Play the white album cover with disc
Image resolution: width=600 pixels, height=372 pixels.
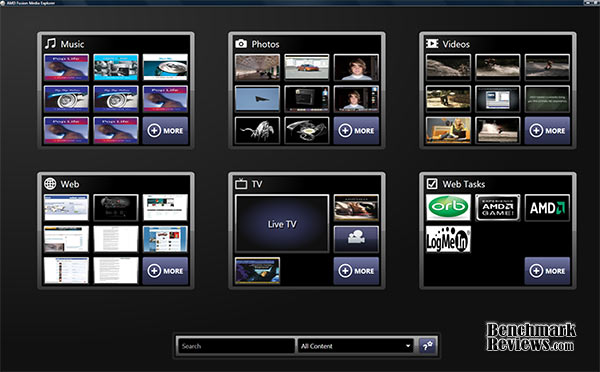click(x=165, y=67)
